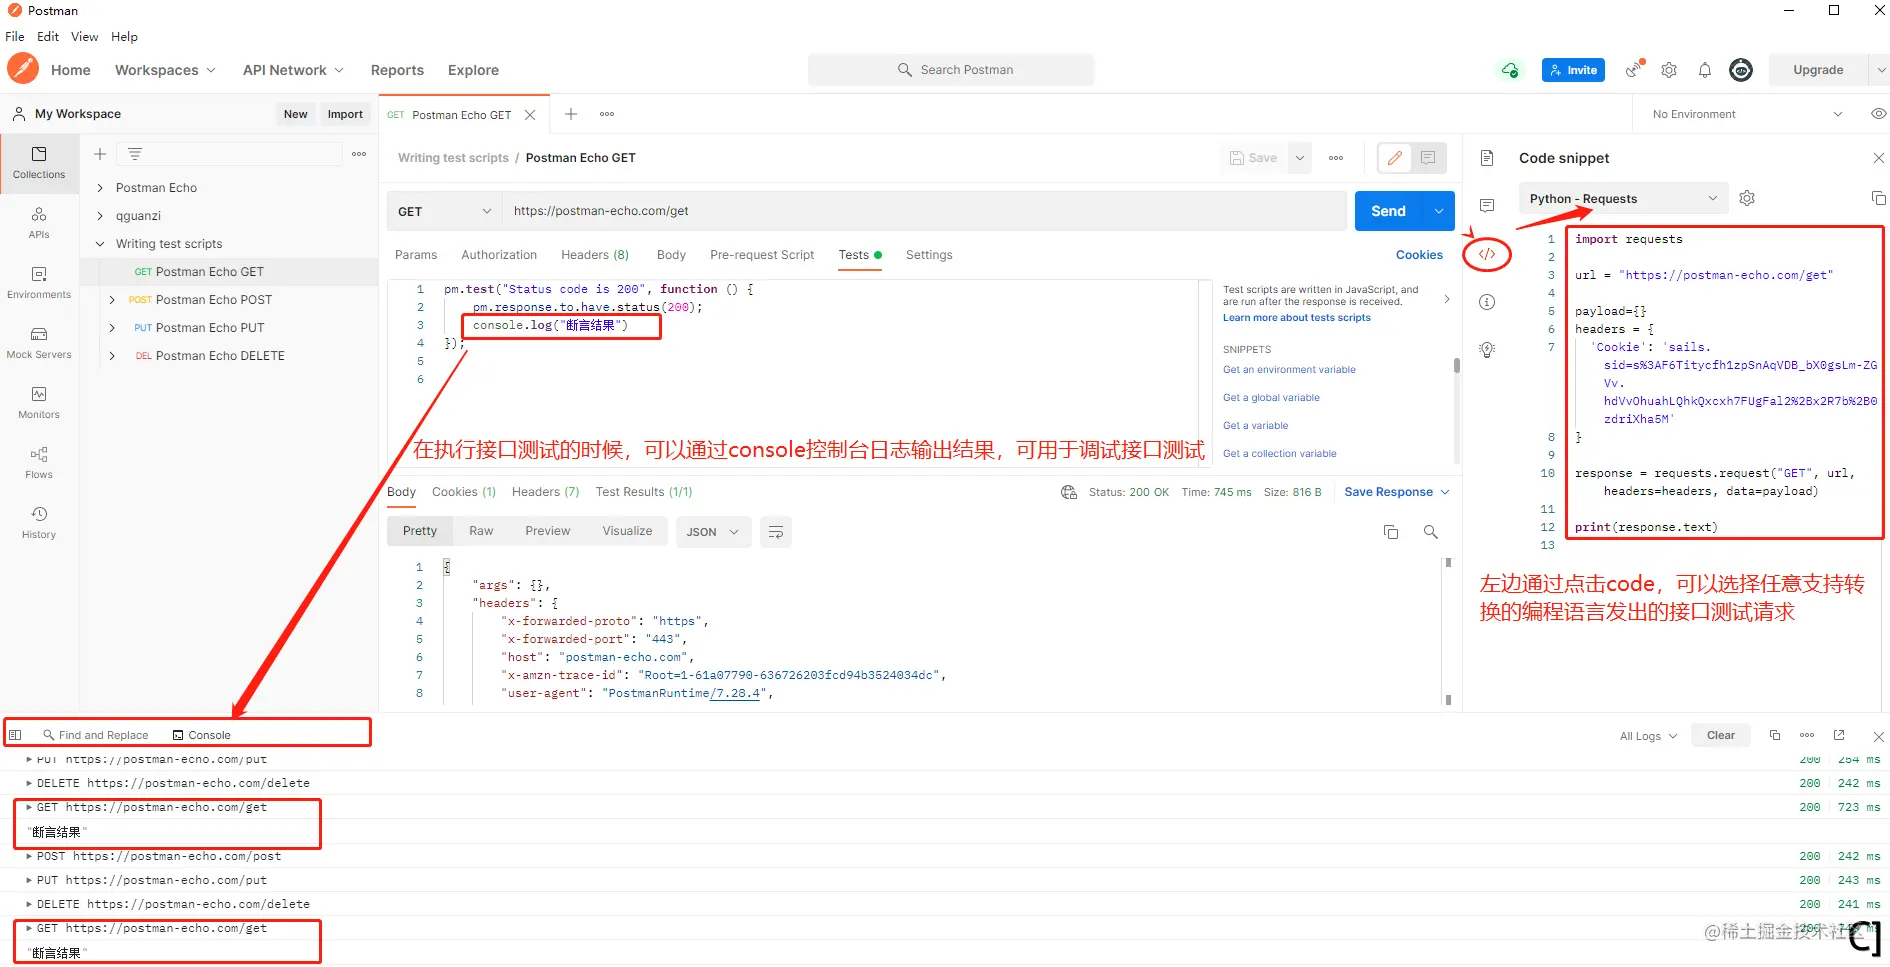Select the Postman Echo DELETE request
The height and width of the screenshot is (967, 1890).
220,356
